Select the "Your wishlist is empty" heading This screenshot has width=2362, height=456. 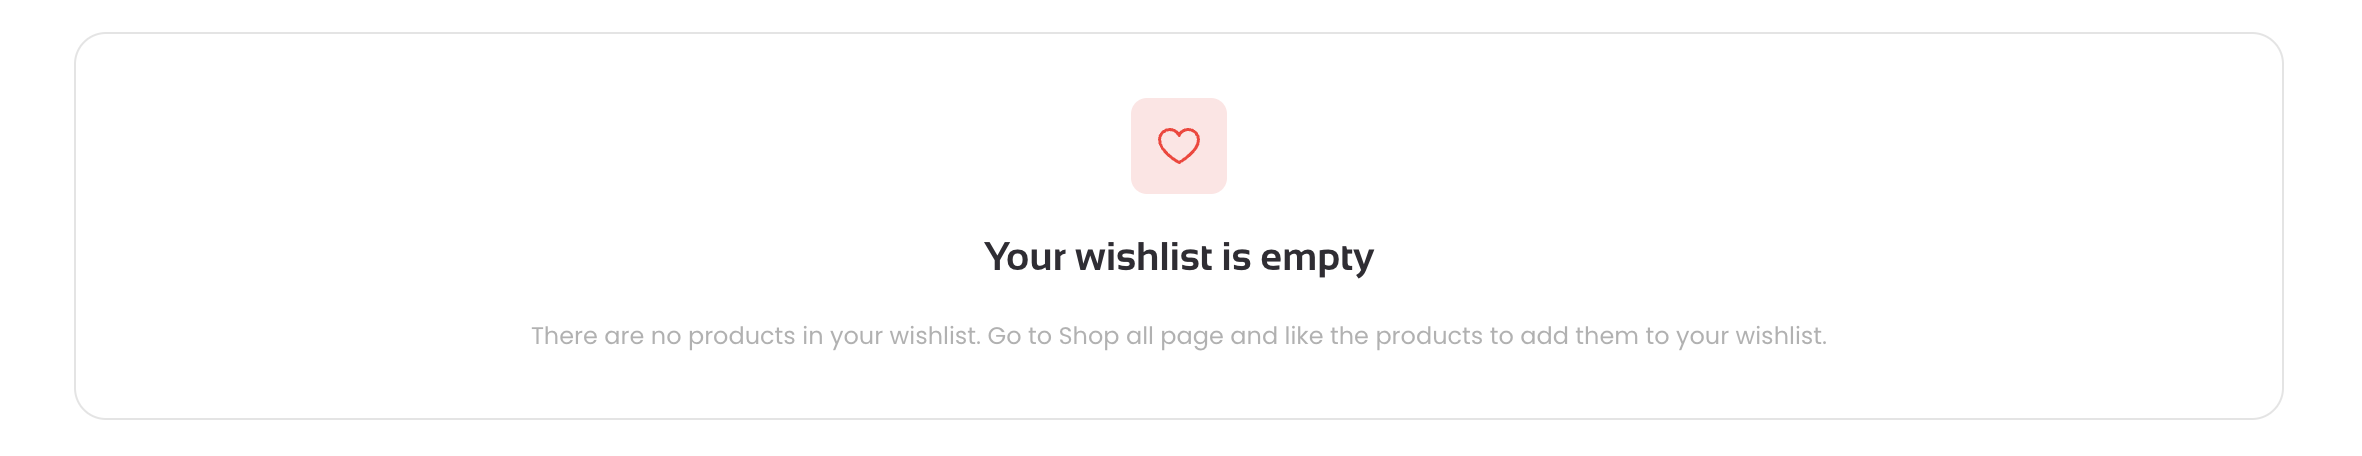coord(1179,258)
